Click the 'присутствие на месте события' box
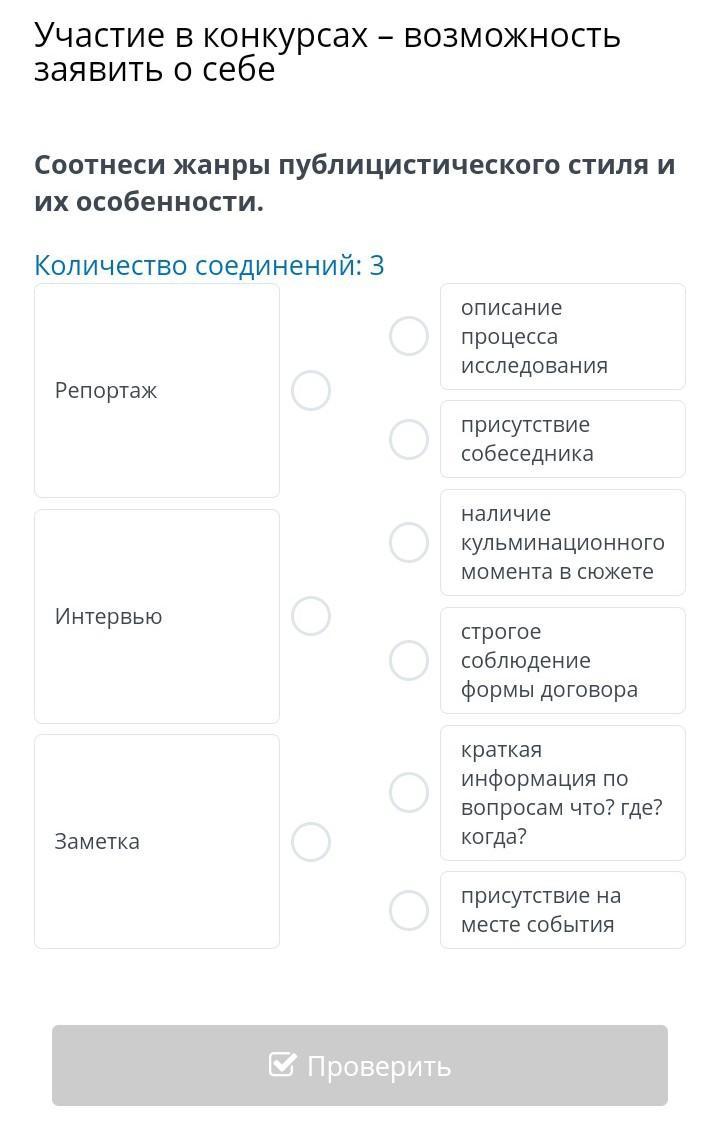Image resolution: width=720 pixels, height=1128 pixels. click(563, 910)
